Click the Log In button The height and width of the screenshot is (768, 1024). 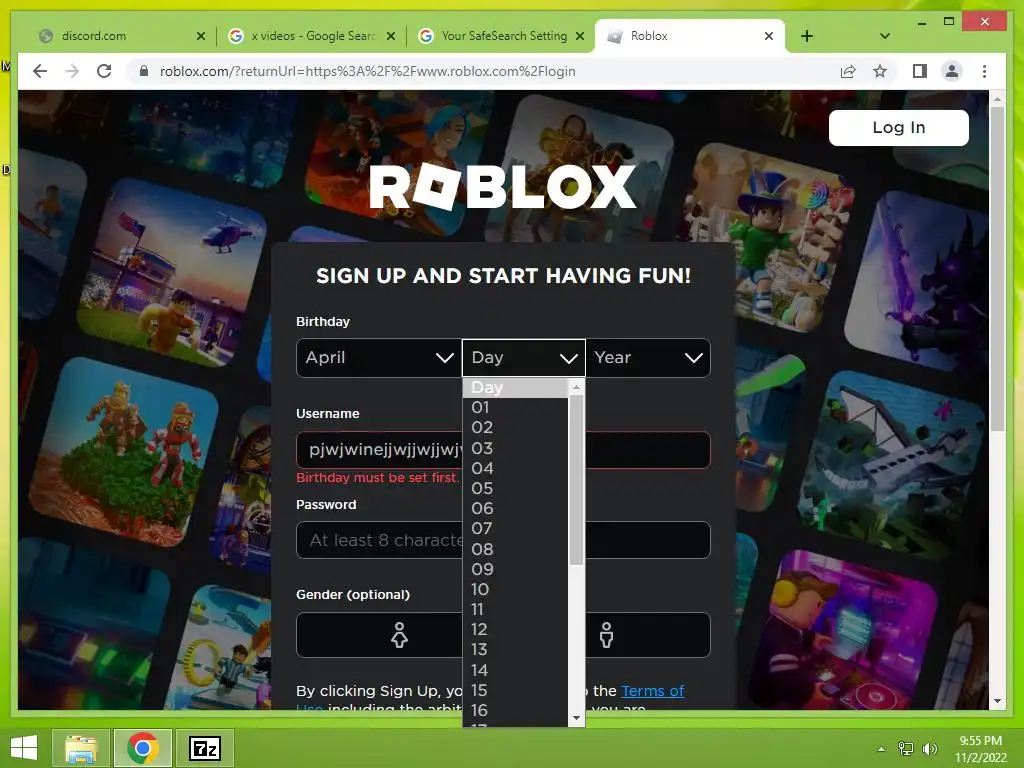[899, 127]
